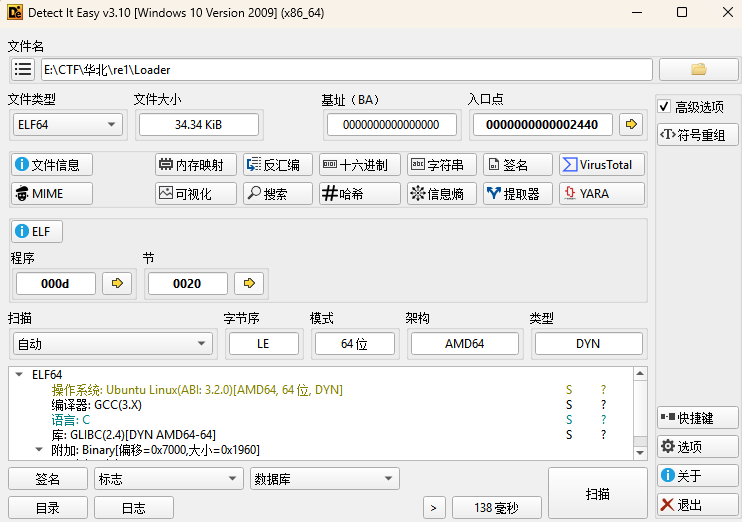The image size is (742, 522).
Task: Open 节 sections arrow button
Action: coord(249,283)
